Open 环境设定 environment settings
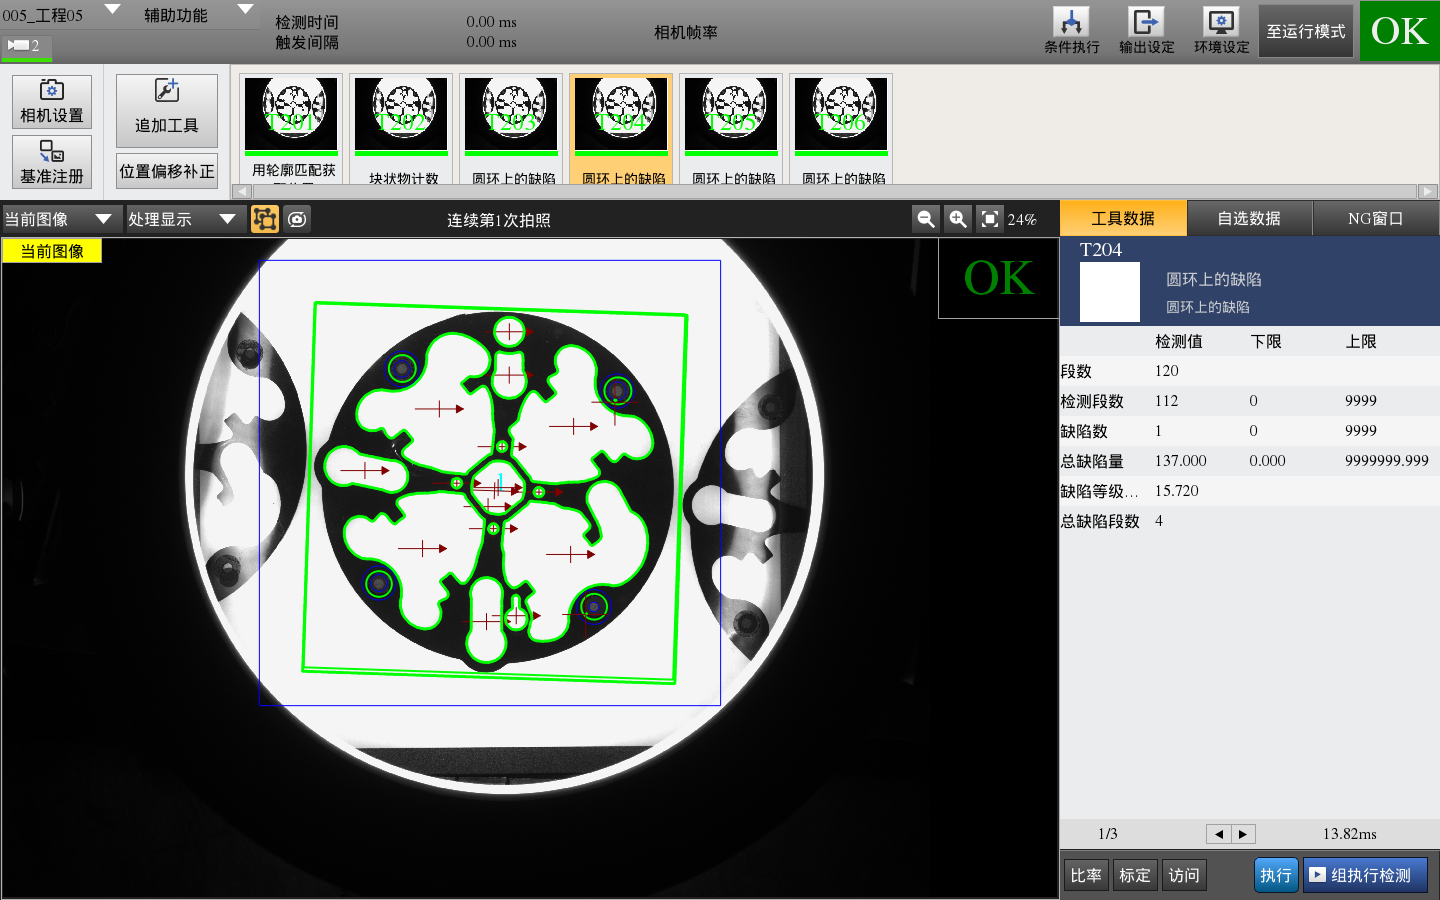 (x=1221, y=31)
